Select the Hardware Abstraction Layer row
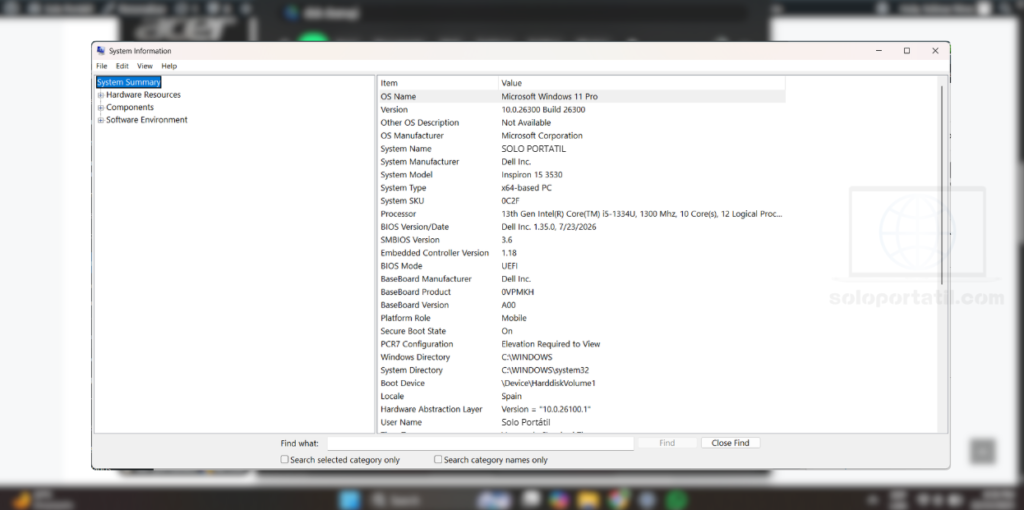This screenshot has width=1024, height=510. pyautogui.click(x=581, y=409)
